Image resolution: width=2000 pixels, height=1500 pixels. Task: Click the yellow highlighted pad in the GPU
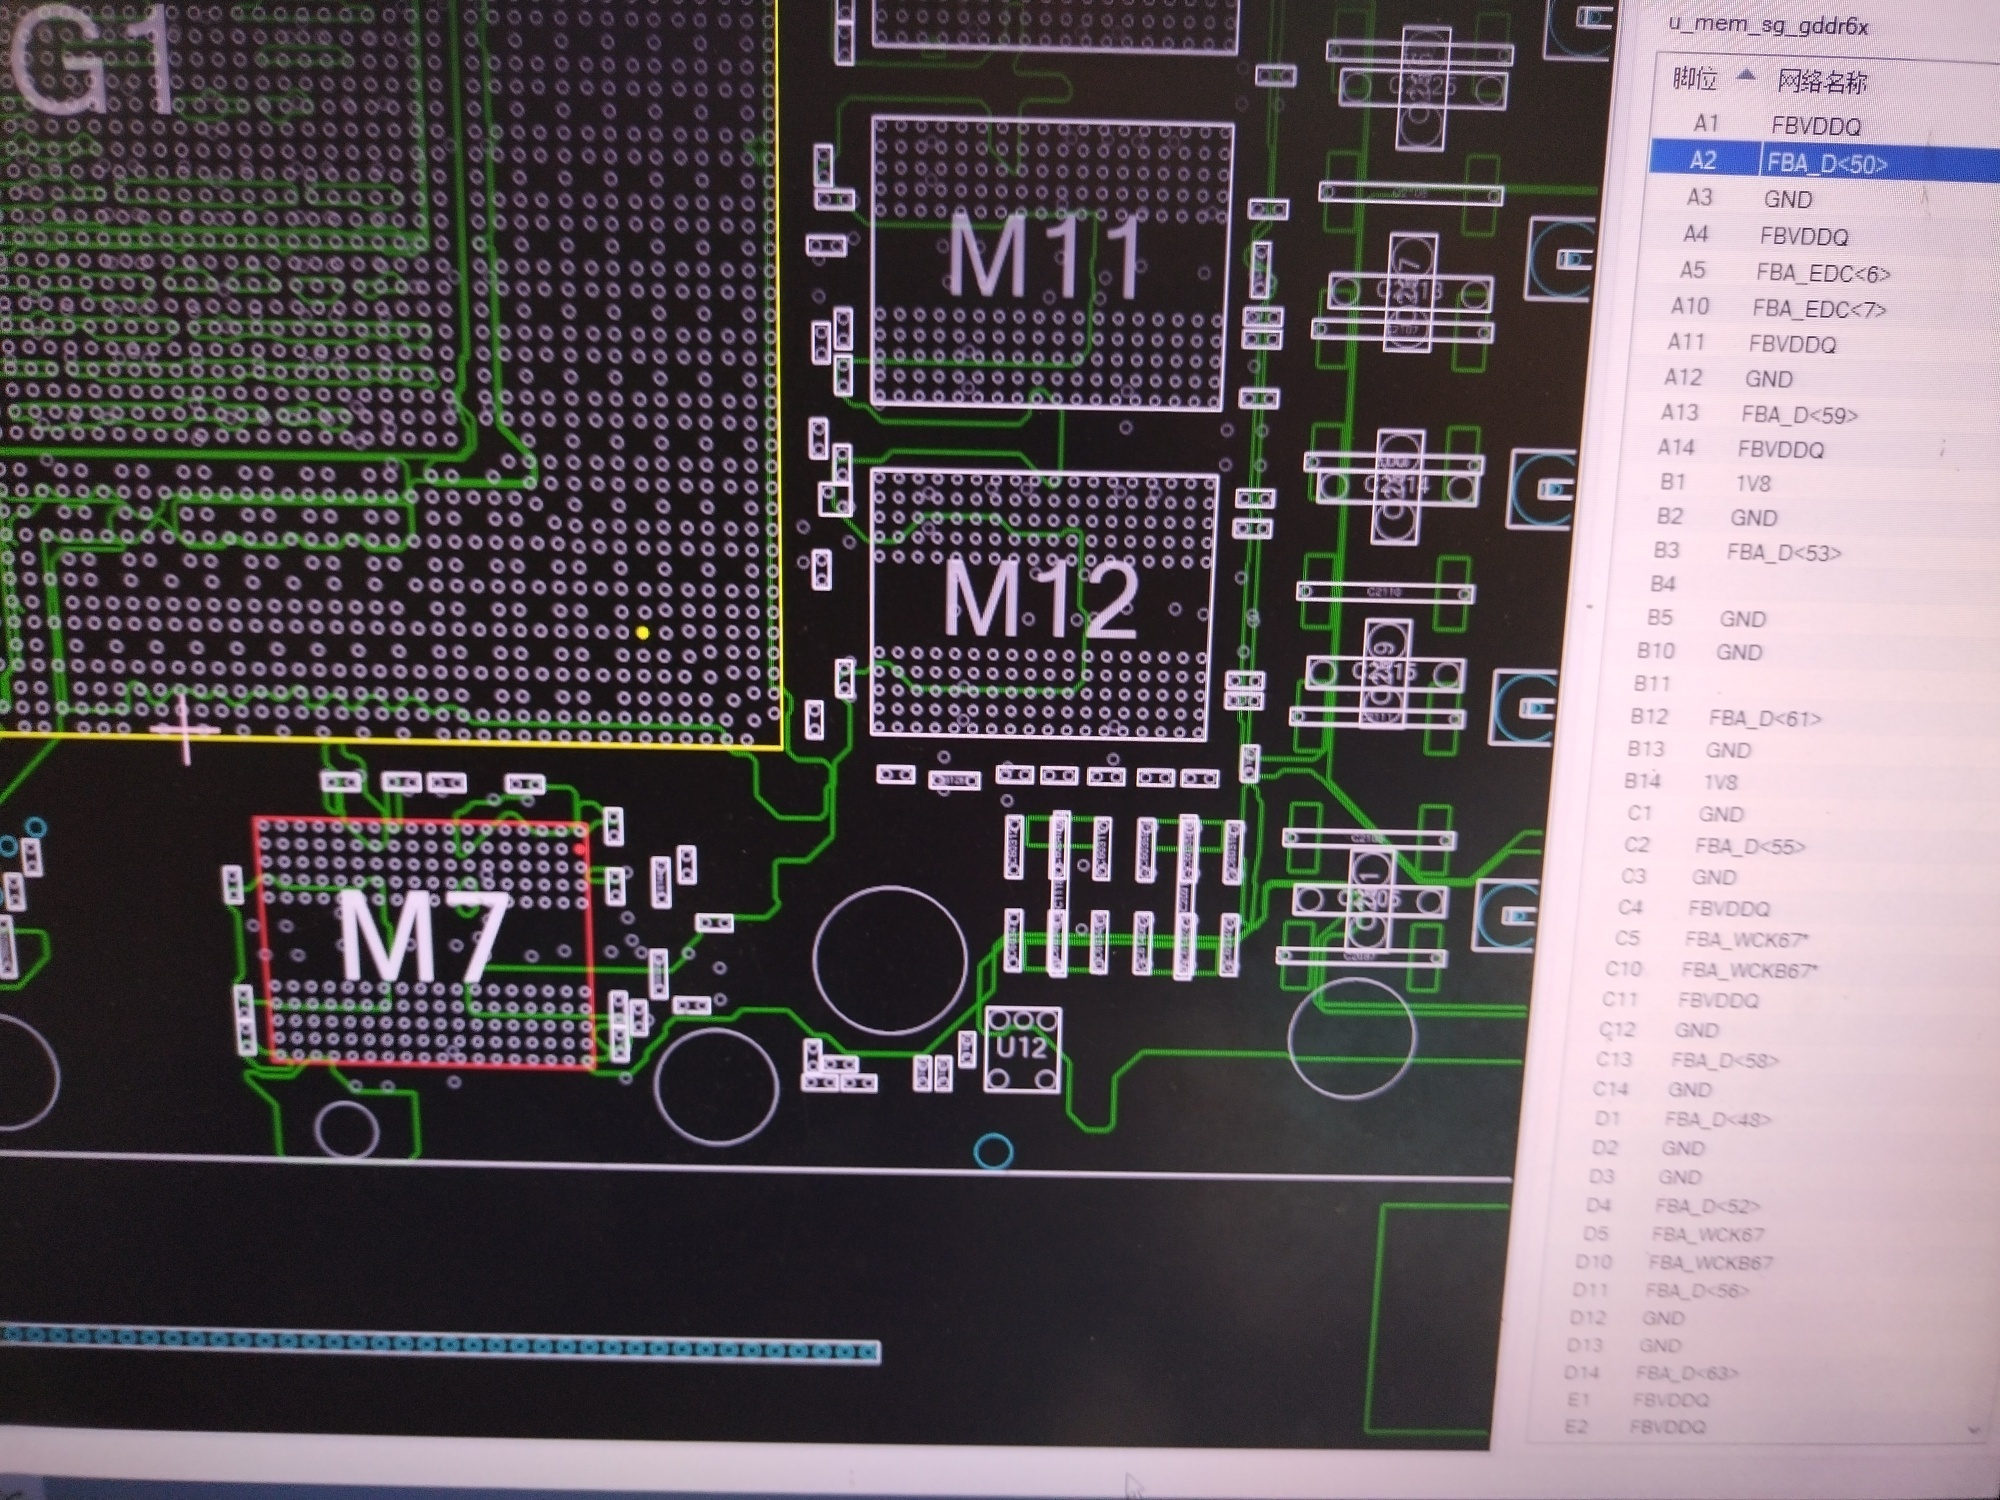pos(642,633)
